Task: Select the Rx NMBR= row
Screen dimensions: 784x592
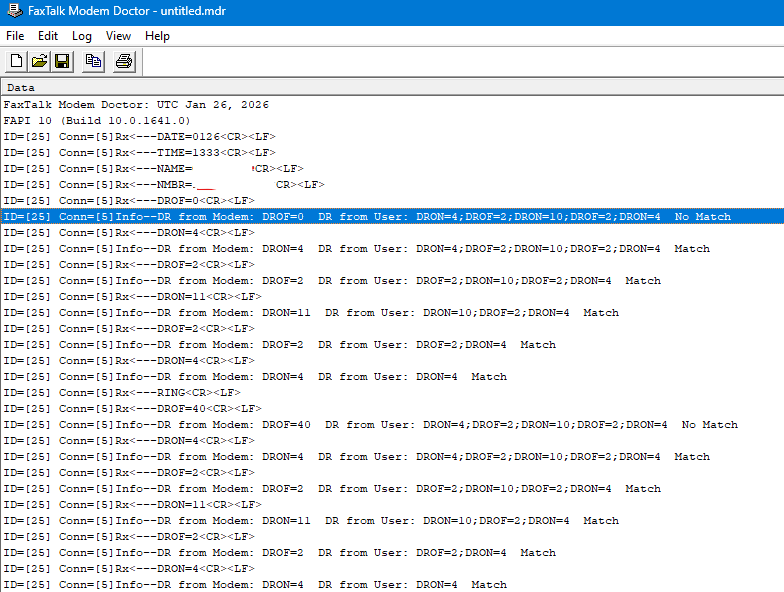Action: click(392, 184)
